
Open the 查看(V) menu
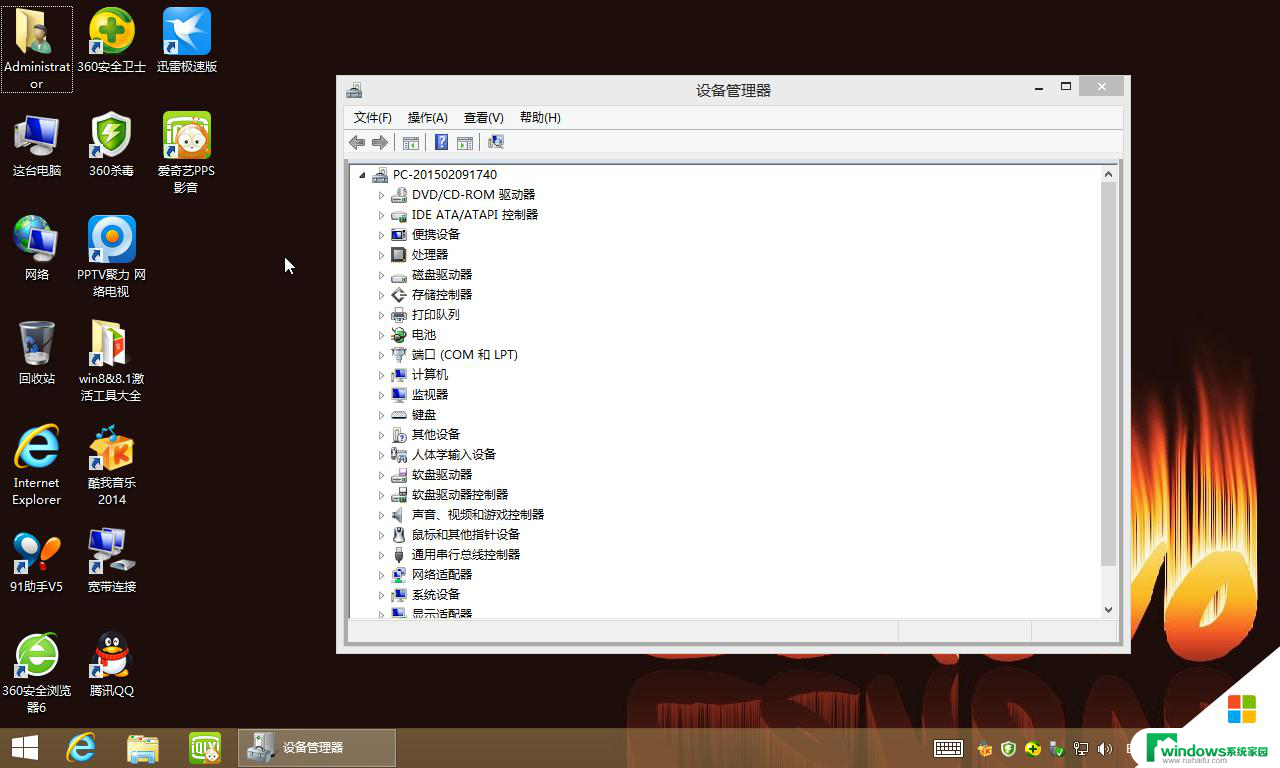click(x=484, y=118)
